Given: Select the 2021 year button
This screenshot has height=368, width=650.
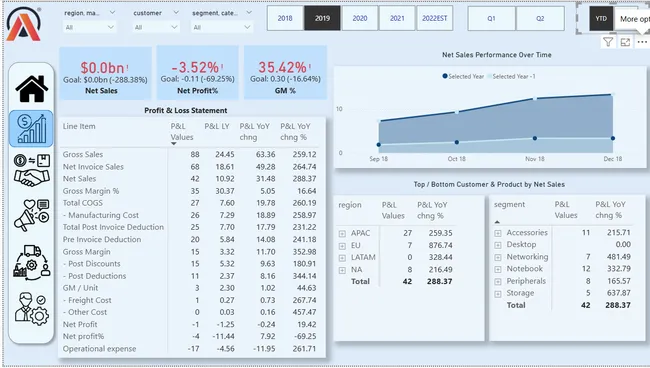Looking at the screenshot, I should click(397, 18).
